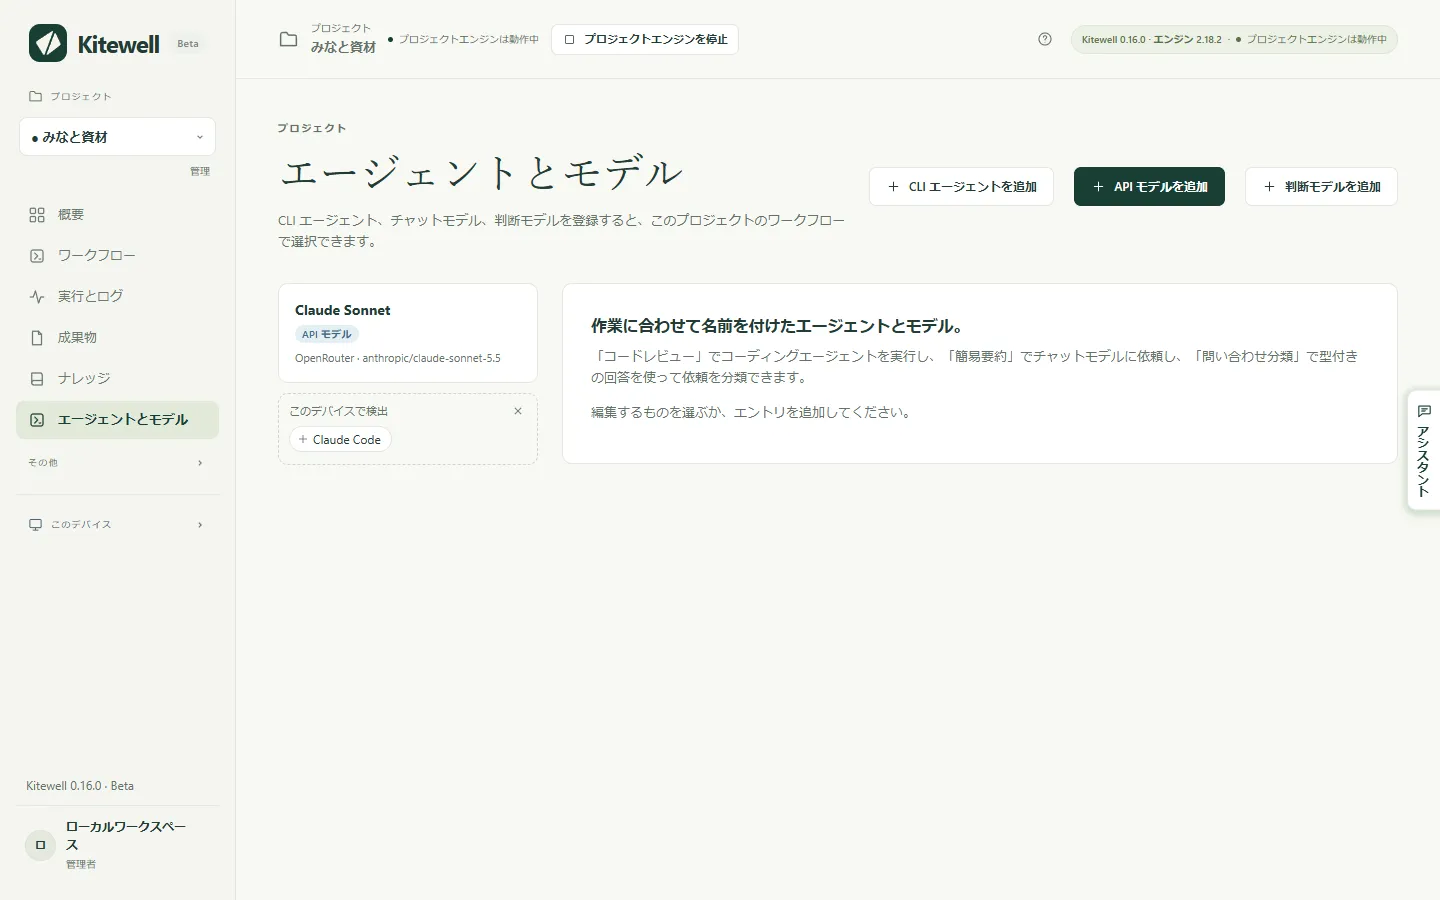Viewport: 1440px width, 900px height.
Task: Click the API モデル tag on Claude Sonnet
Action: pos(327,334)
